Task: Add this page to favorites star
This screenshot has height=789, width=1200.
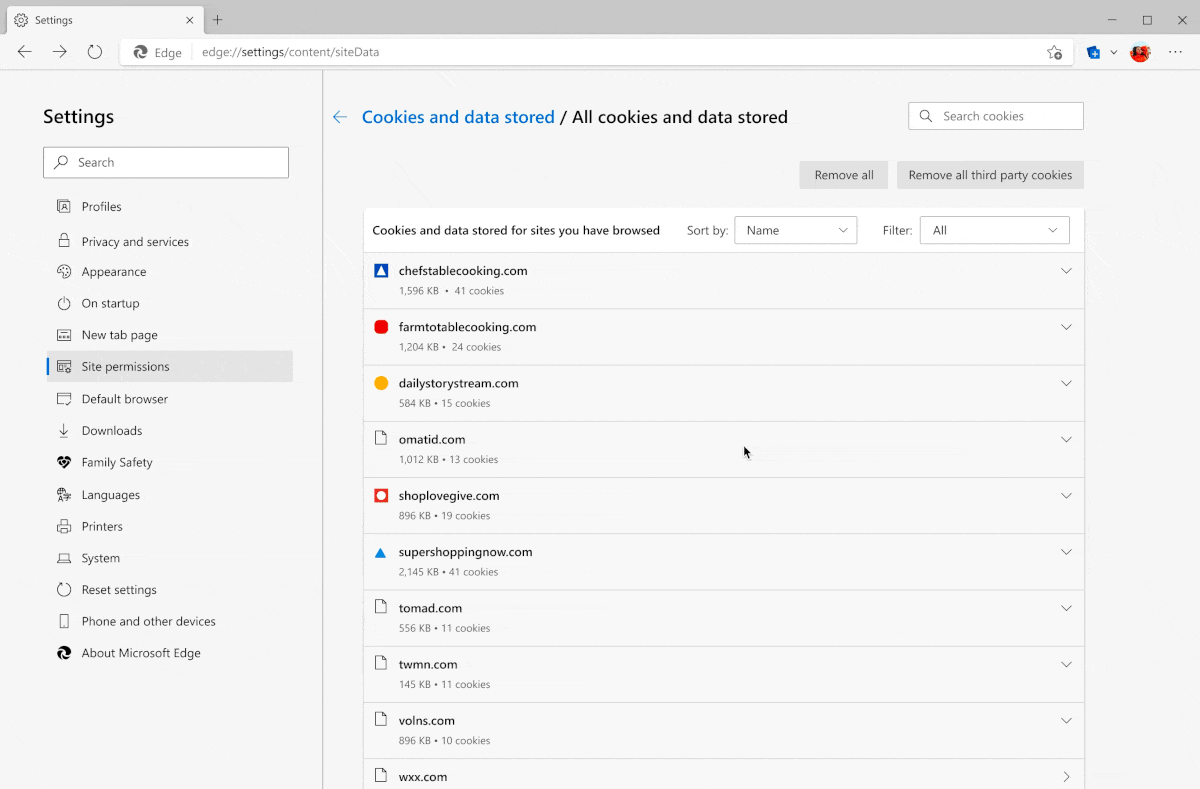Action: coord(1054,52)
